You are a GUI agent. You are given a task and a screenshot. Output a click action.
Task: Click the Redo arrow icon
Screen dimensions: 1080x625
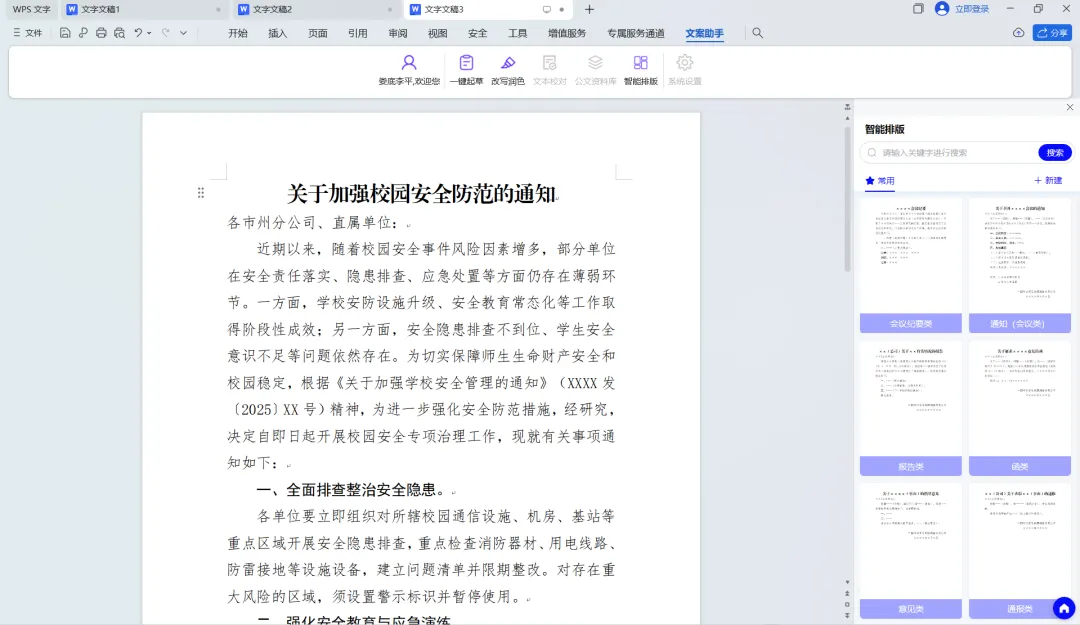pyautogui.click(x=165, y=32)
